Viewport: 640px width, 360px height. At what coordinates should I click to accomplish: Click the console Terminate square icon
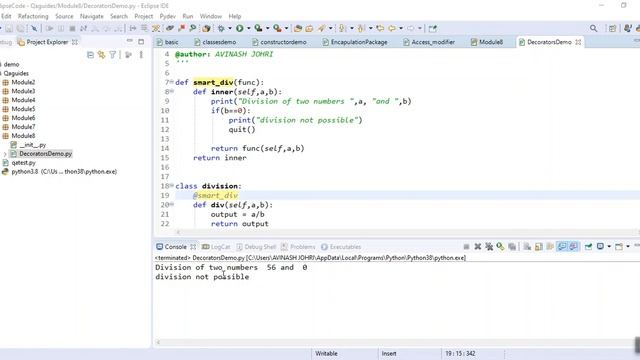(467, 247)
